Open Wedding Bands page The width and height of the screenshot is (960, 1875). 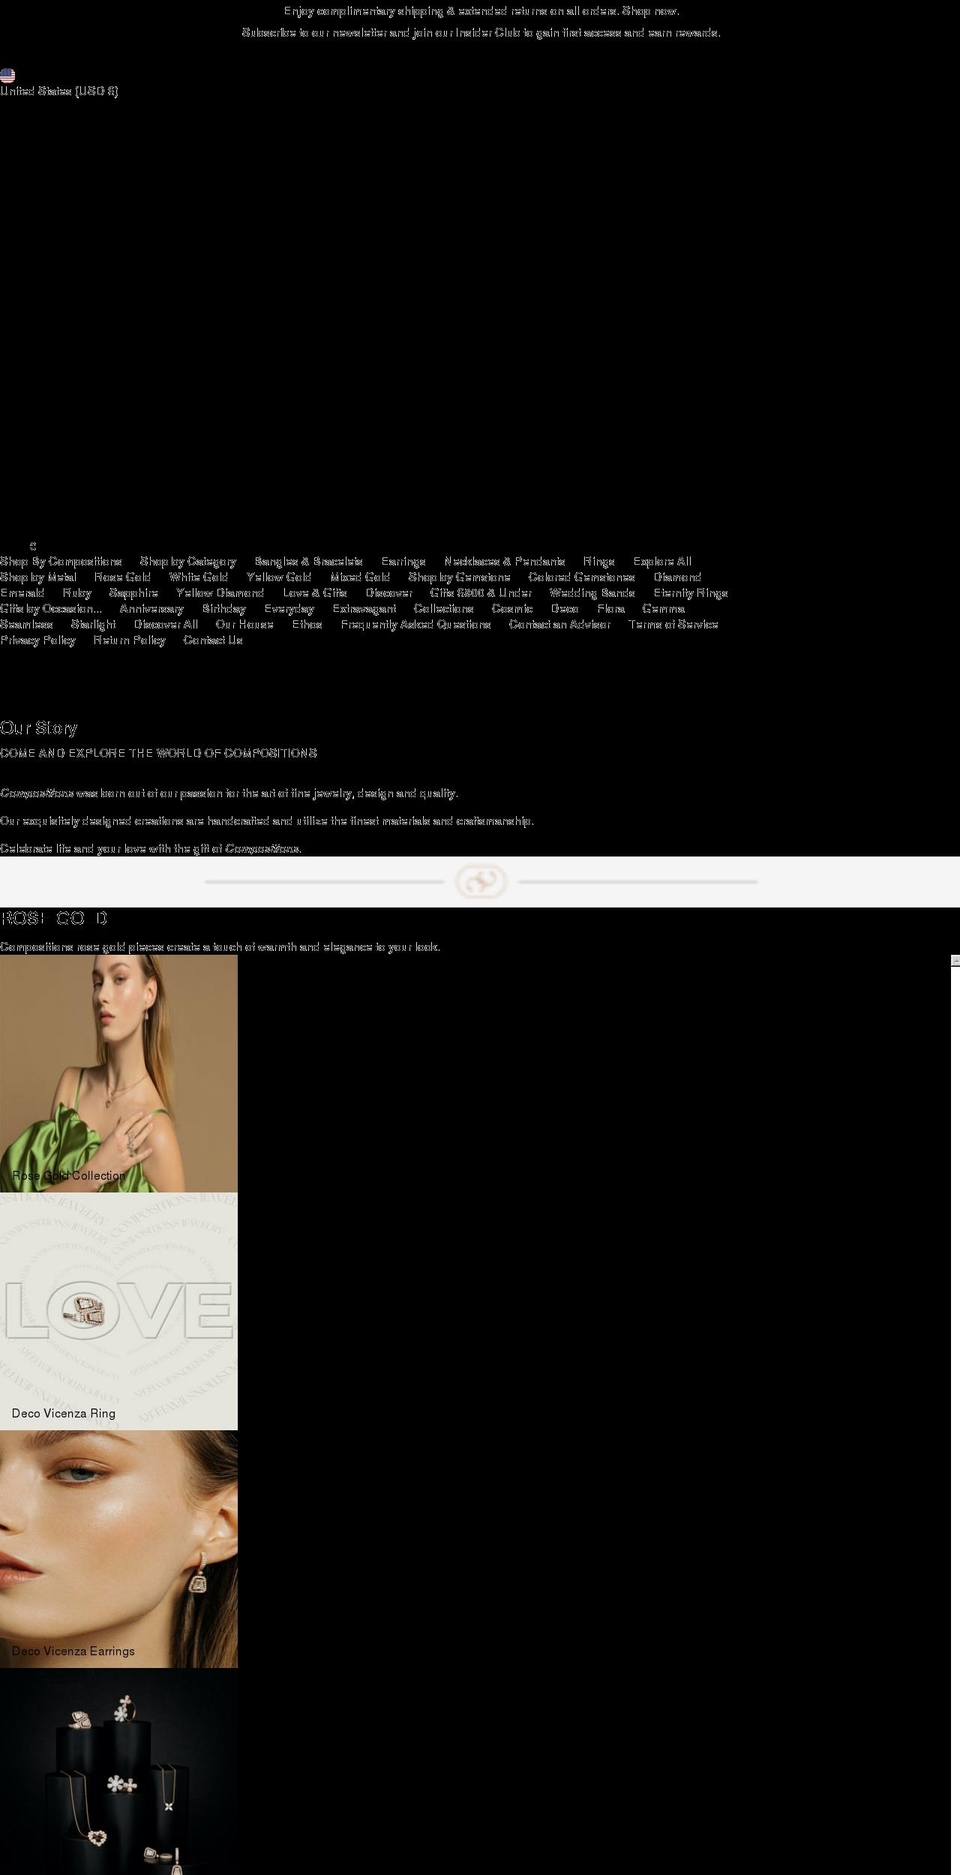pos(592,593)
